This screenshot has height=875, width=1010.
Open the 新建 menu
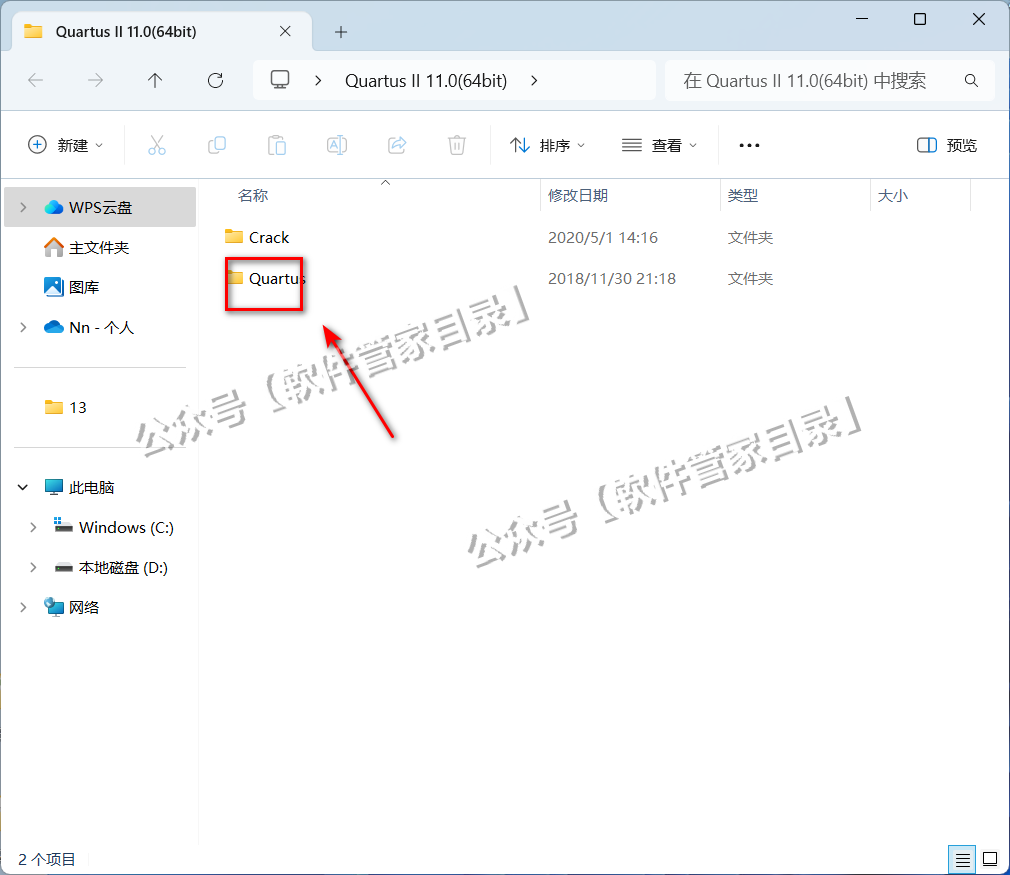tap(65, 145)
